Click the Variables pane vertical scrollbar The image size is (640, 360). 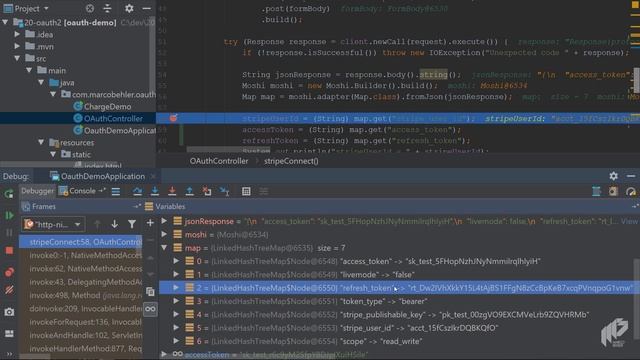tap(636, 298)
